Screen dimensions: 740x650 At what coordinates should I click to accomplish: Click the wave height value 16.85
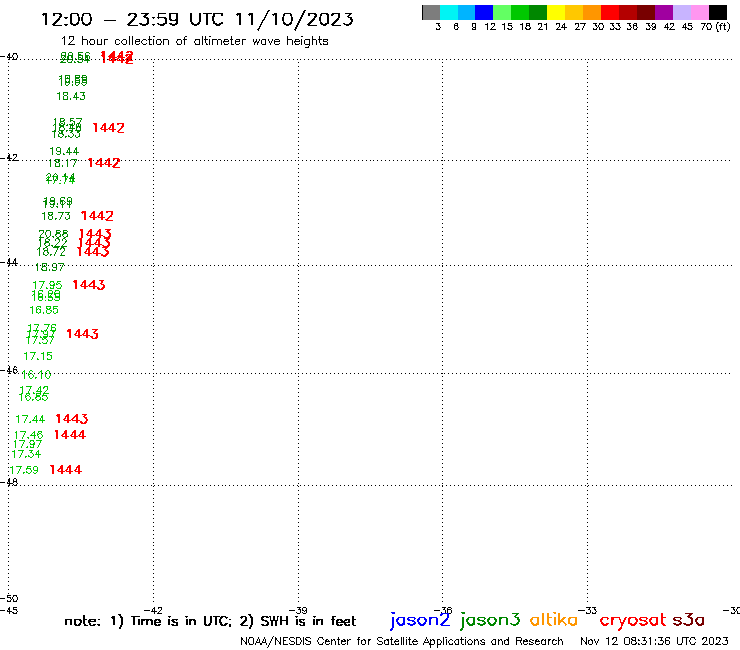[44, 310]
